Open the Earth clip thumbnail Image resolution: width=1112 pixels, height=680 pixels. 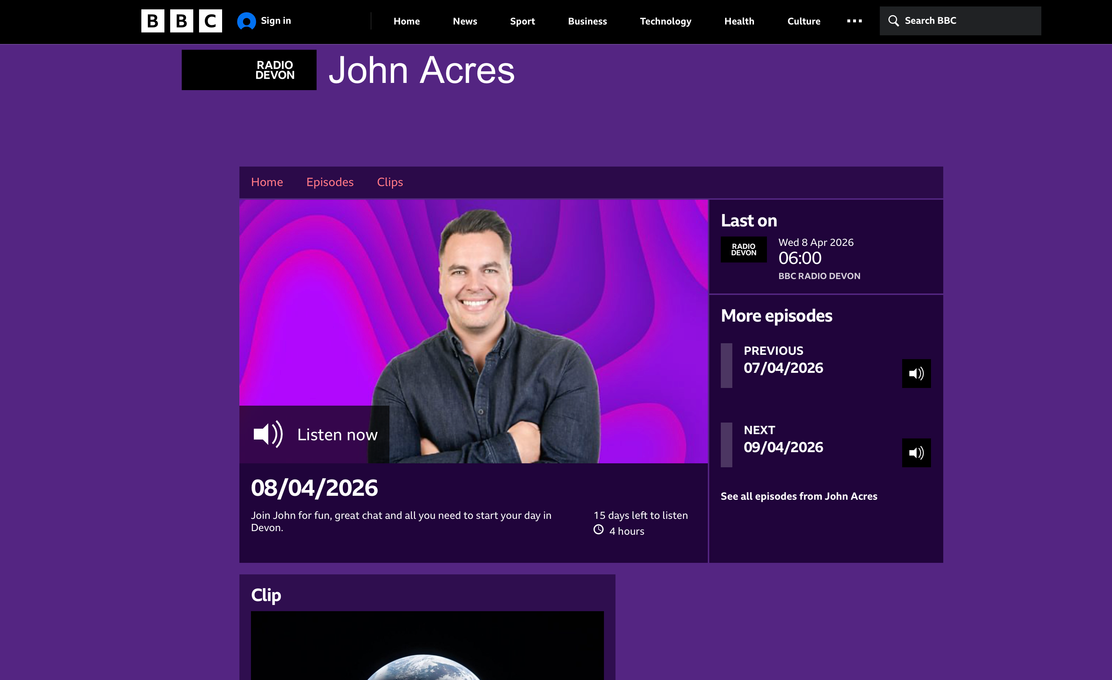coord(427,645)
